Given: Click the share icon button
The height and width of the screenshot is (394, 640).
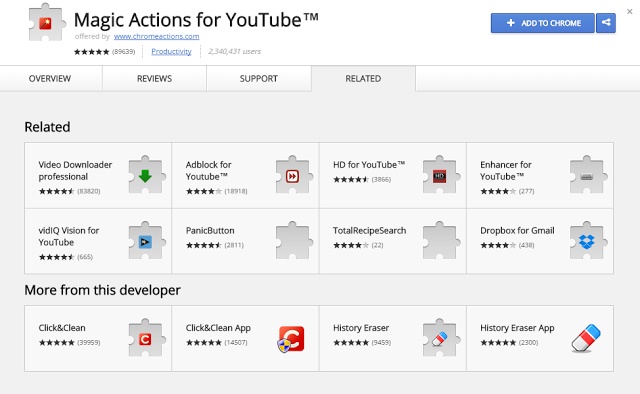Looking at the screenshot, I should (606, 23).
